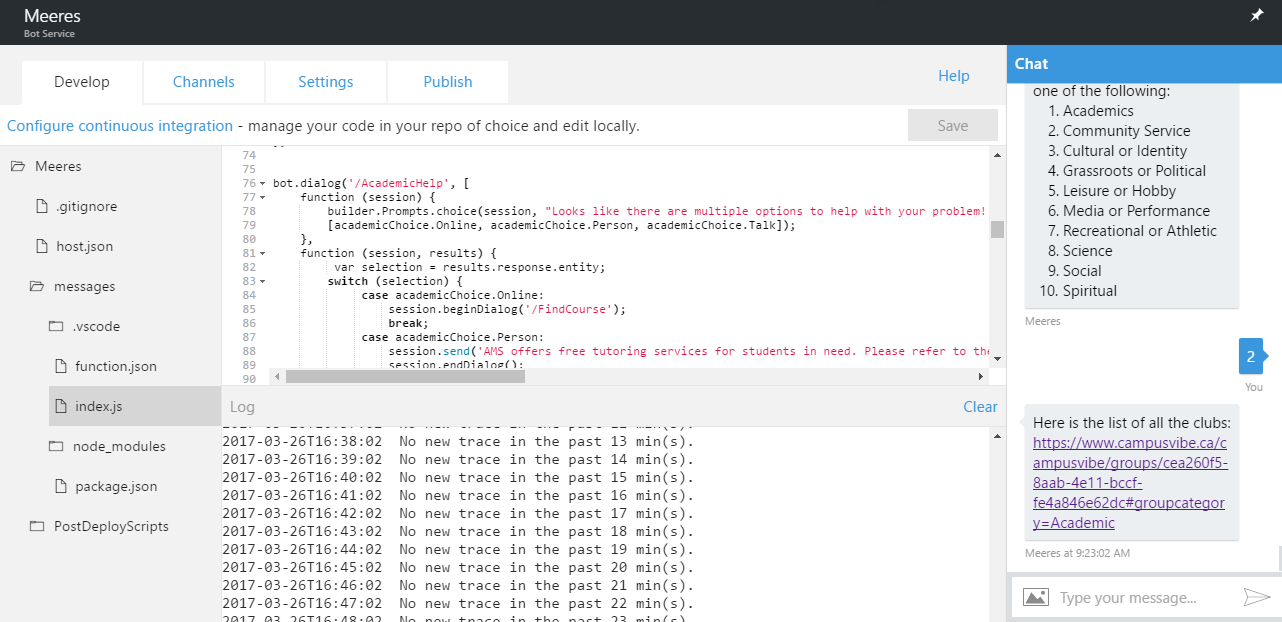Open the campusvibe clubs list link
Image resolution: width=1282 pixels, height=622 pixels.
coord(1132,483)
